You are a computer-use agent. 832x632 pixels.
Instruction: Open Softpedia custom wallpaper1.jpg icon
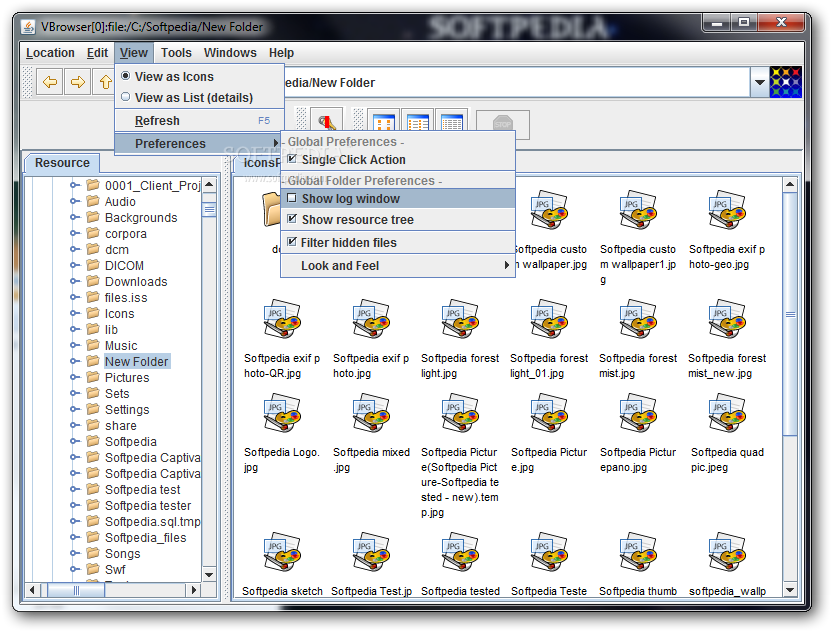(x=638, y=211)
